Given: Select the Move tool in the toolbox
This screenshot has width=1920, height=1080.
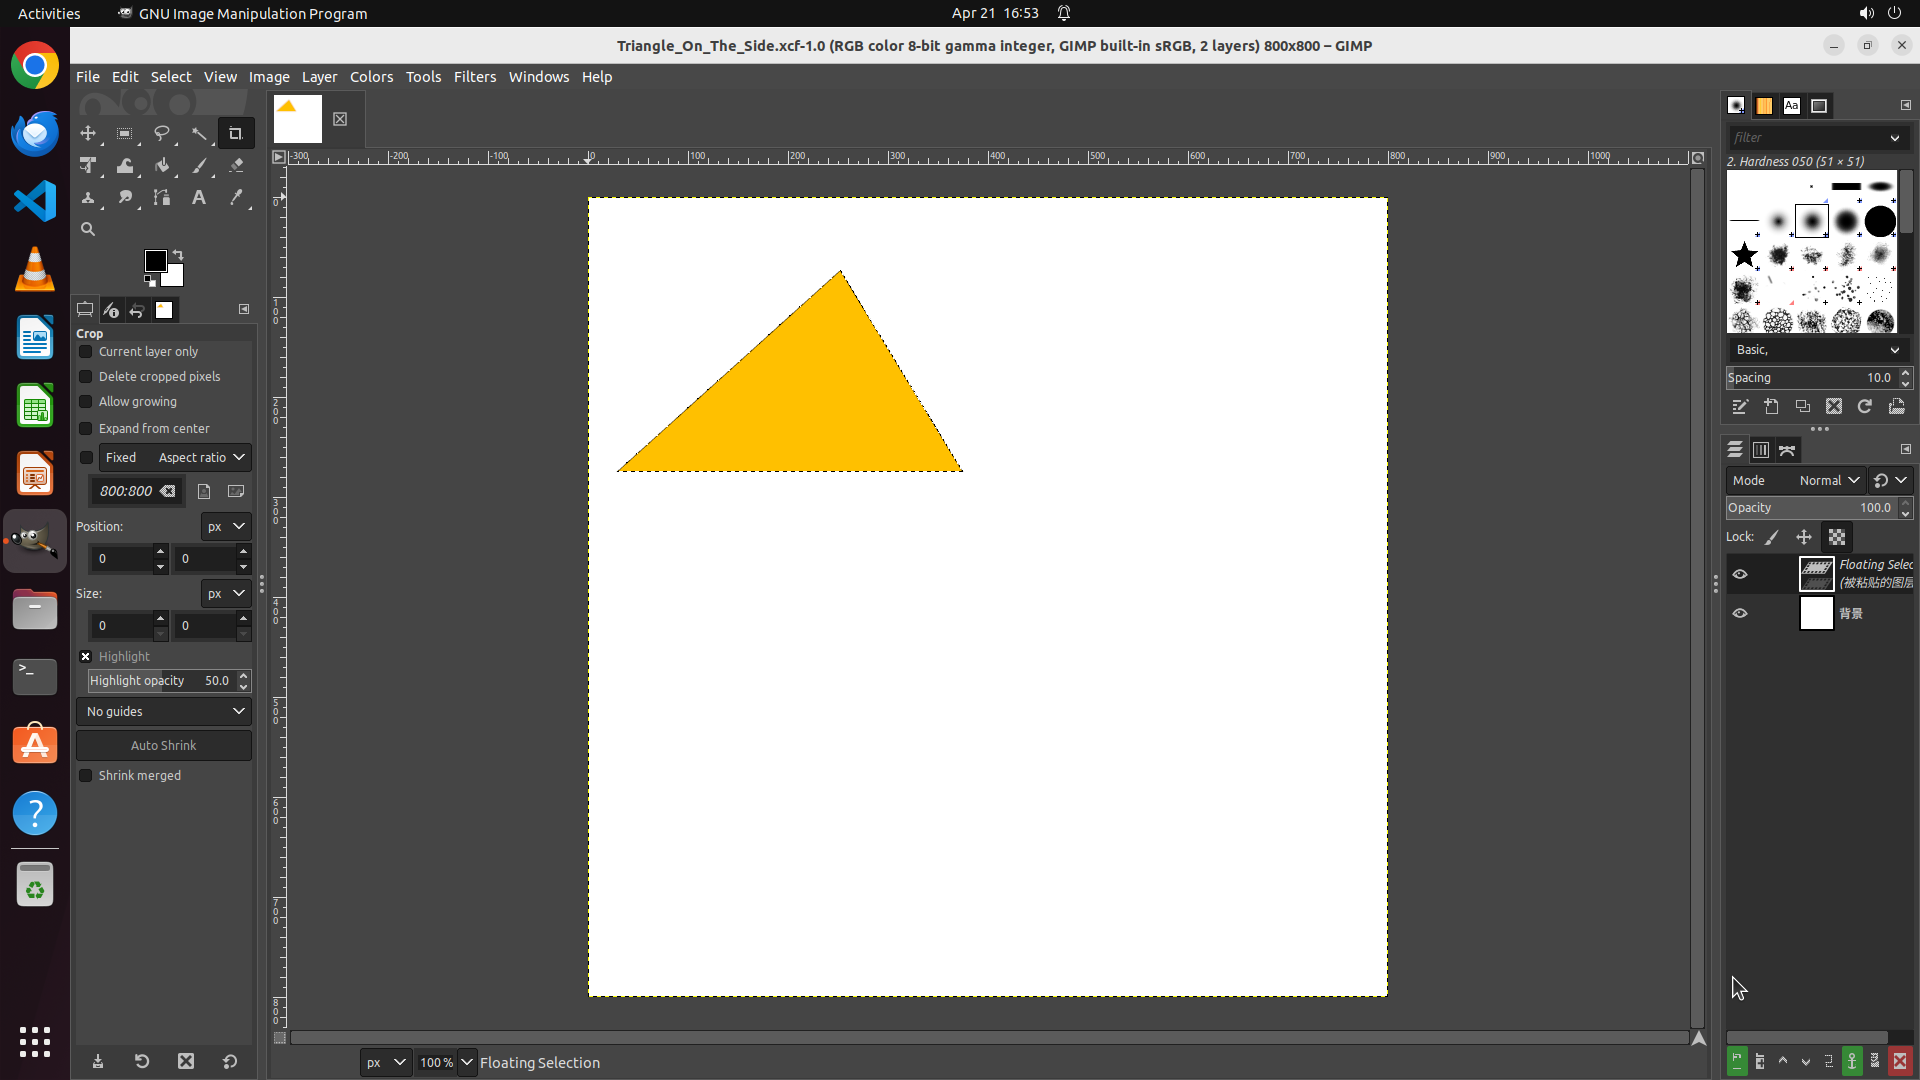Looking at the screenshot, I should tap(88, 133).
